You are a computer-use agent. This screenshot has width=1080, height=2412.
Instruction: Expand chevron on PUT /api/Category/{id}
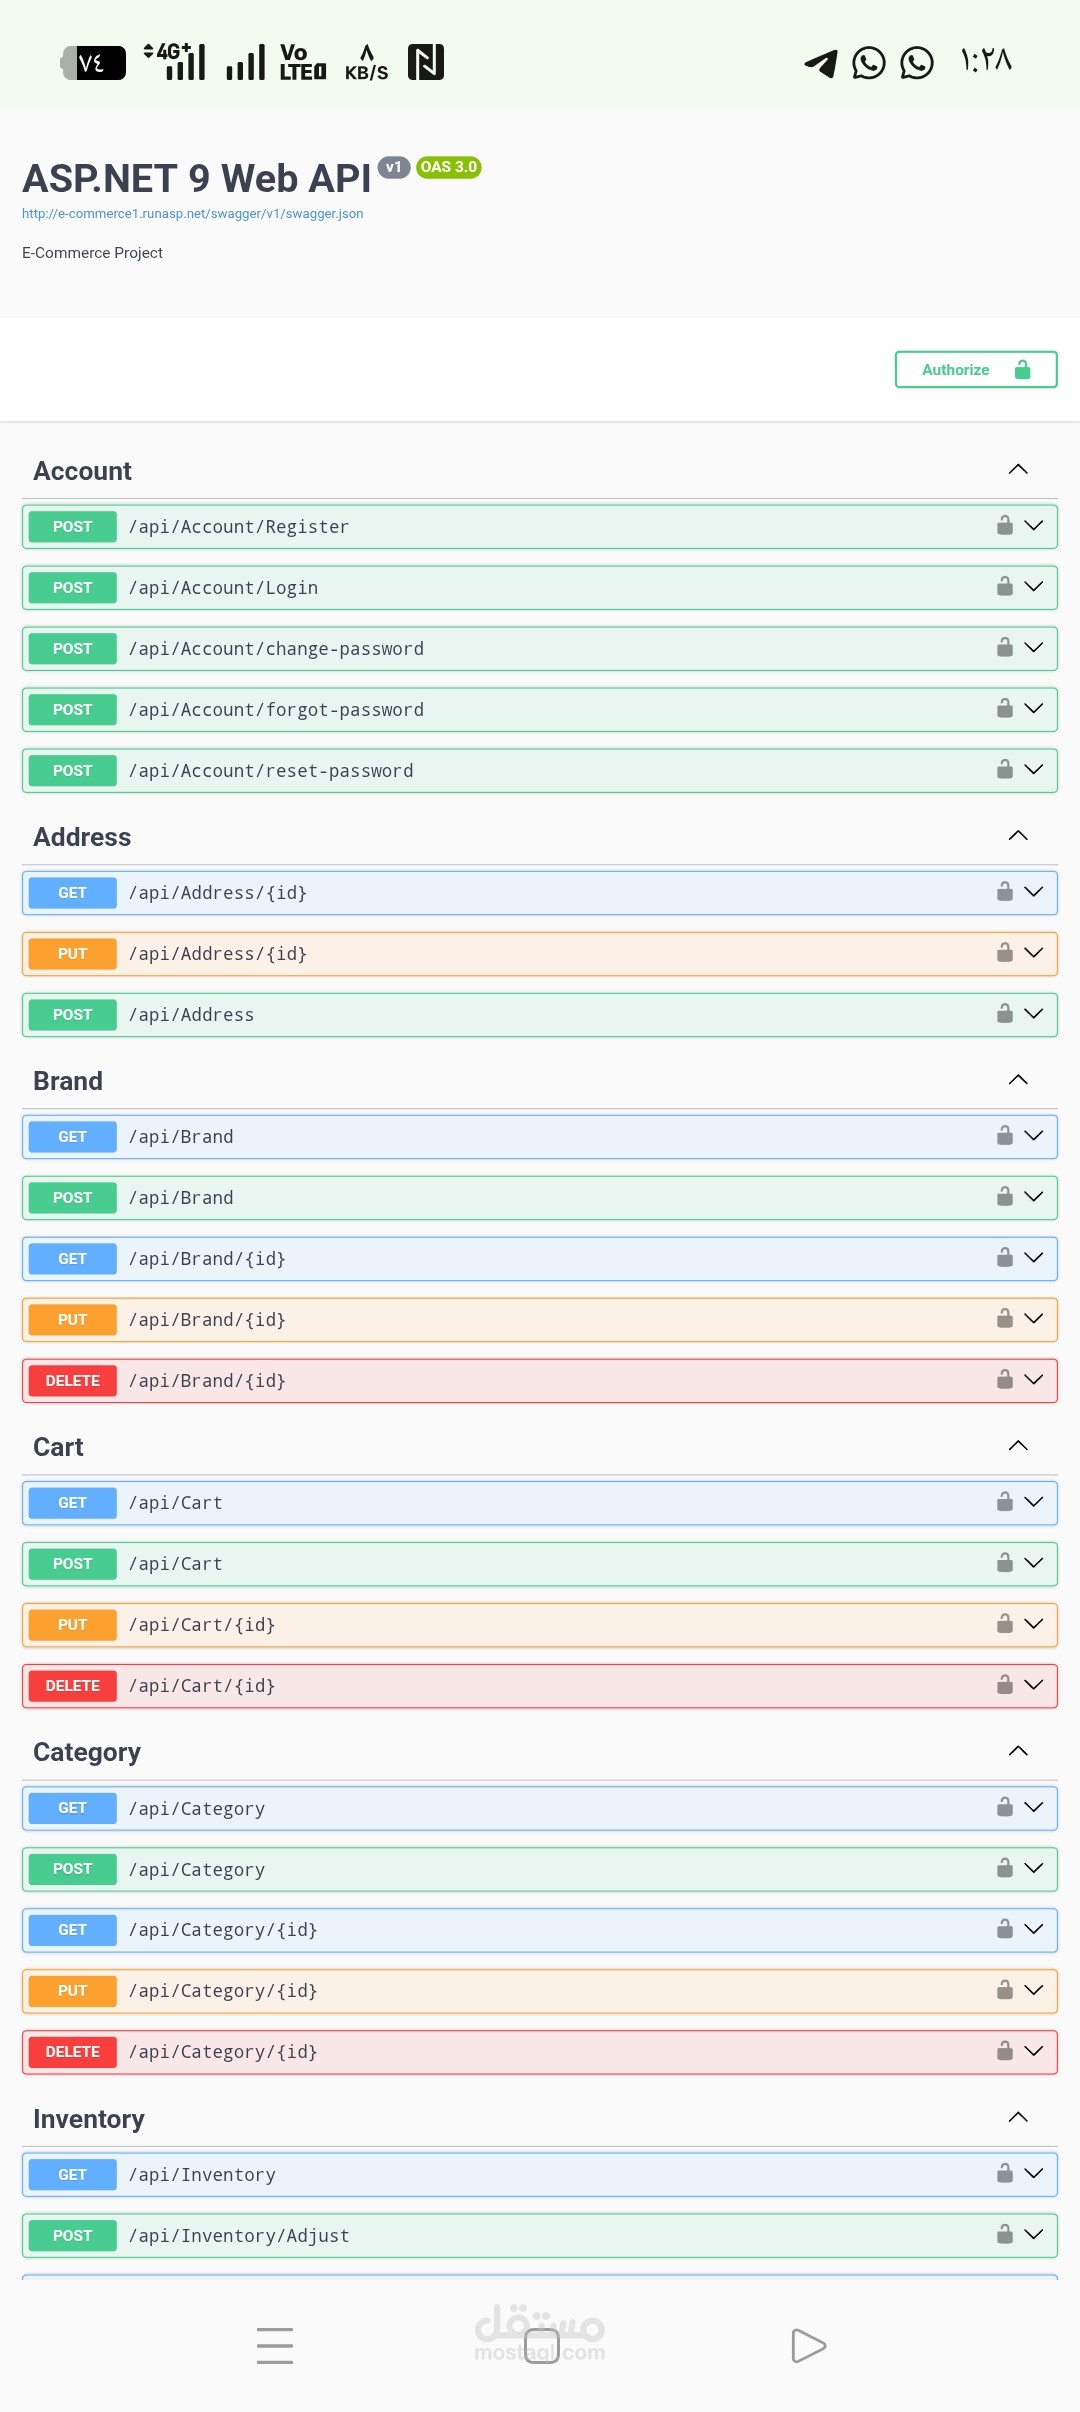tap(1034, 1989)
